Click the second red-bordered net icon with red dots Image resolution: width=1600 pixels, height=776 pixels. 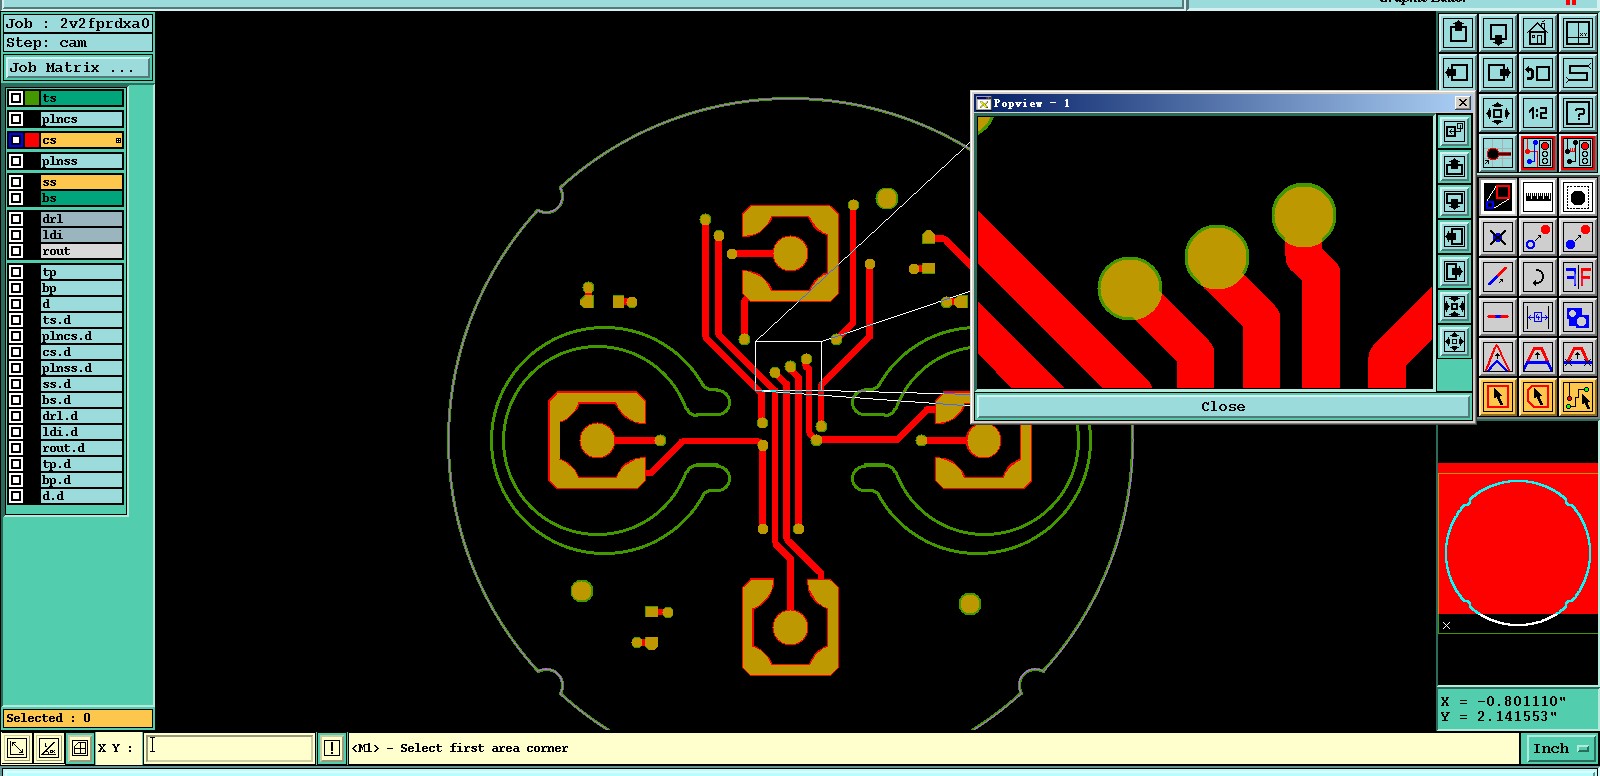(1578, 153)
